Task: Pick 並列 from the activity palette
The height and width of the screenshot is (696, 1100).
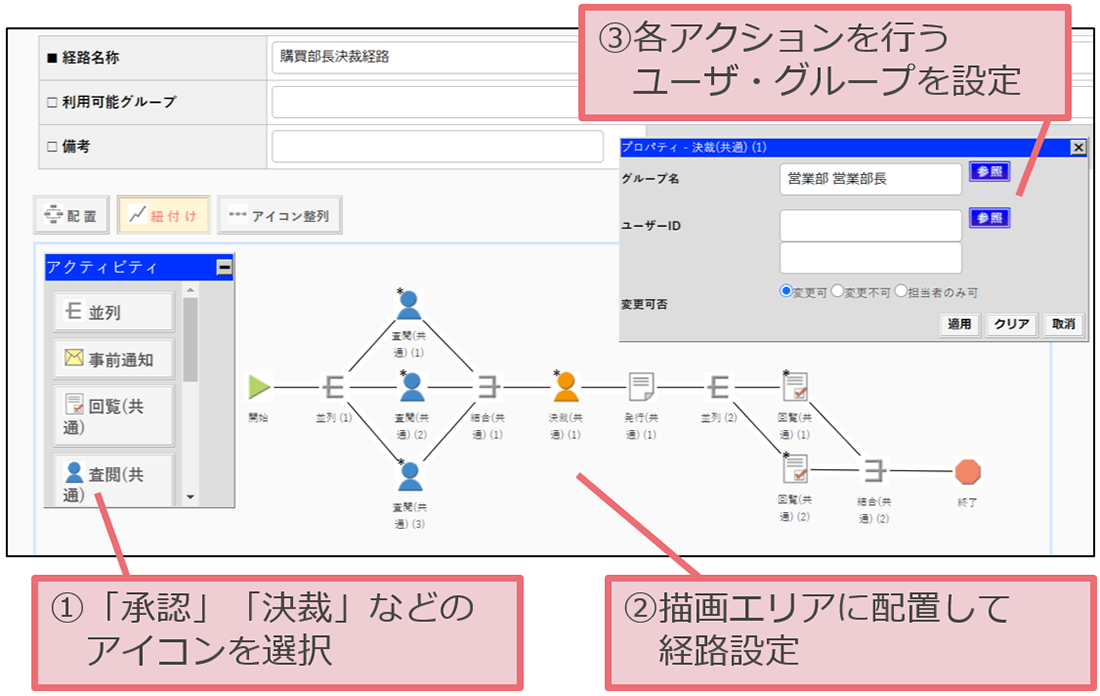Action: 114,312
